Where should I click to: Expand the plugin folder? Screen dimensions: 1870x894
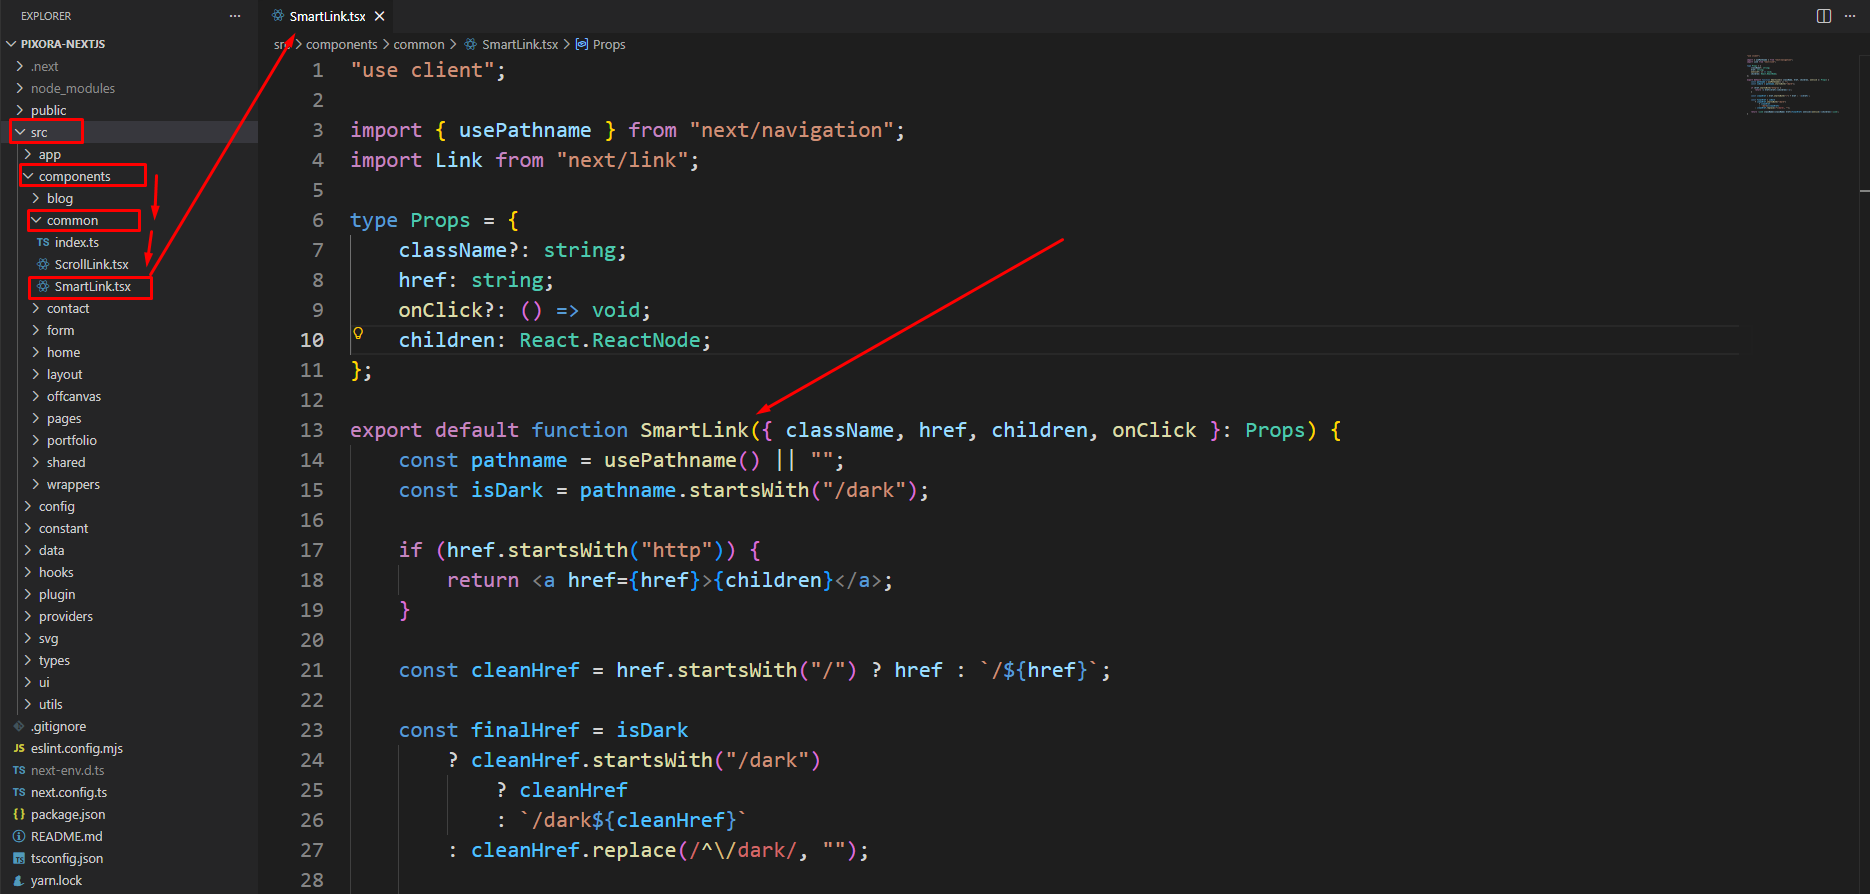pyautogui.click(x=28, y=594)
